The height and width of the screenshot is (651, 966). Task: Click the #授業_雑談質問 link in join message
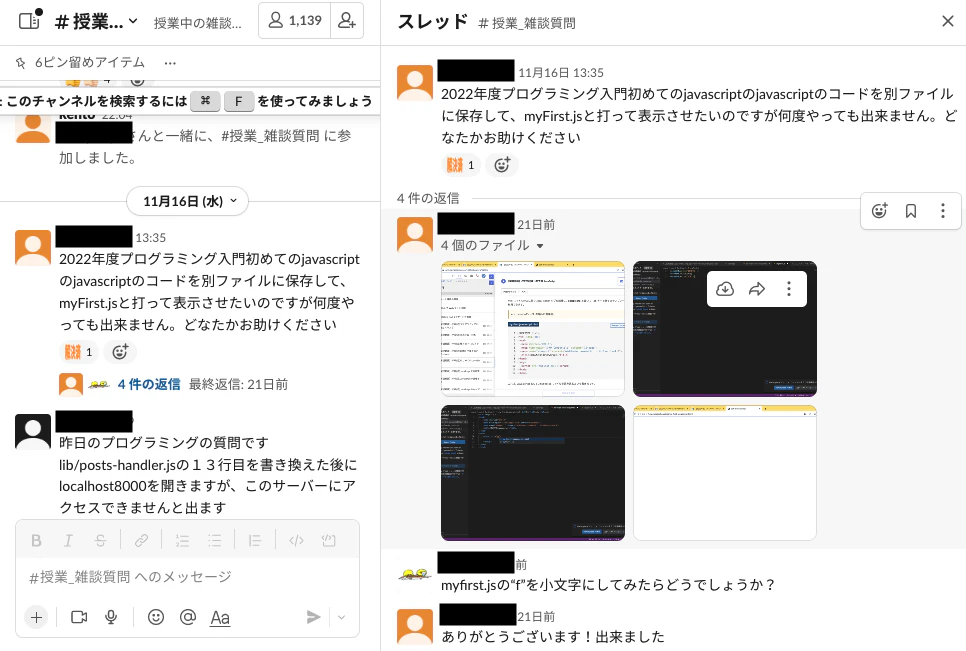pos(270,136)
